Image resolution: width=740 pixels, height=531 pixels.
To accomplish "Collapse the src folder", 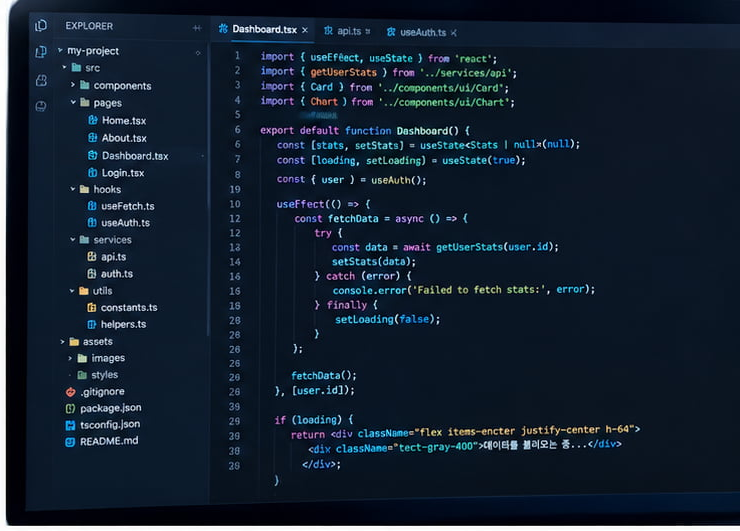I will pyautogui.click(x=65, y=67).
